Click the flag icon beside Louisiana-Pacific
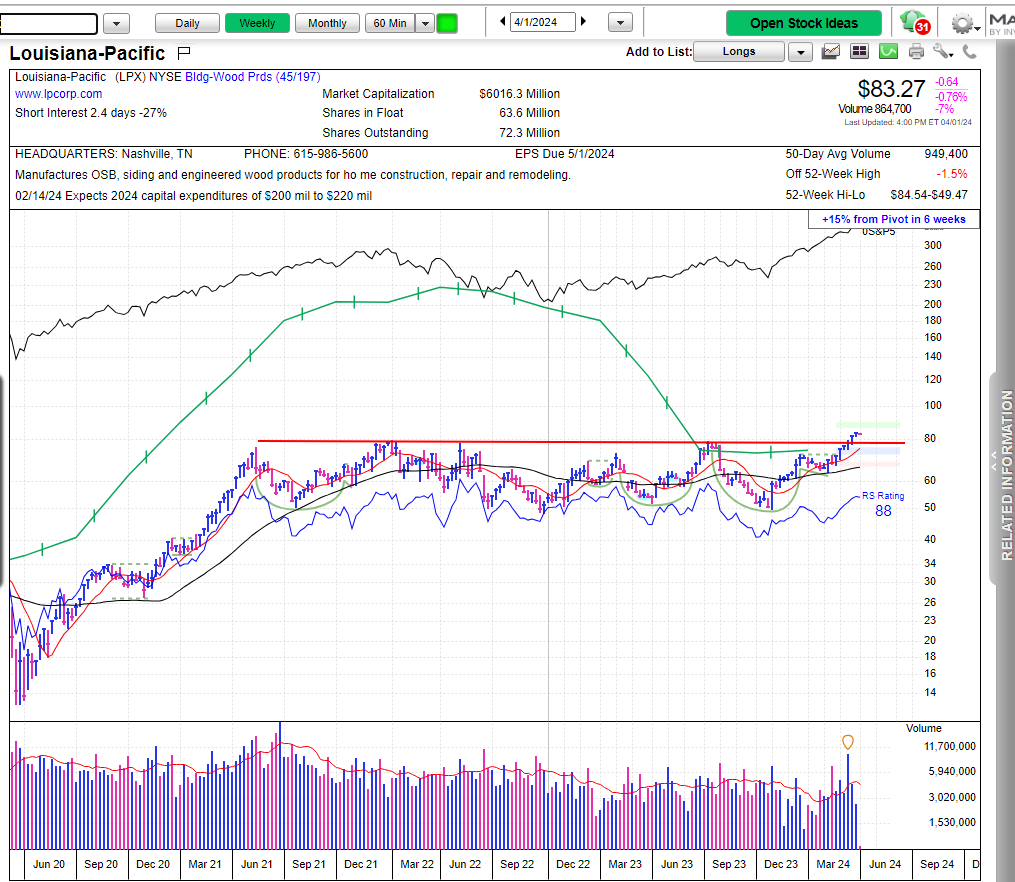The image size is (1015, 882). [184, 52]
